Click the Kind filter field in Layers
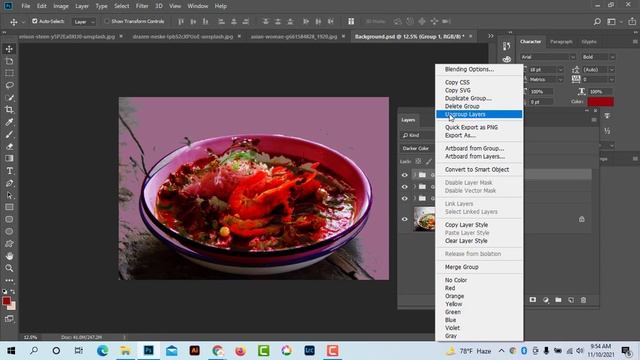This screenshot has width=640, height=360. (417, 135)
